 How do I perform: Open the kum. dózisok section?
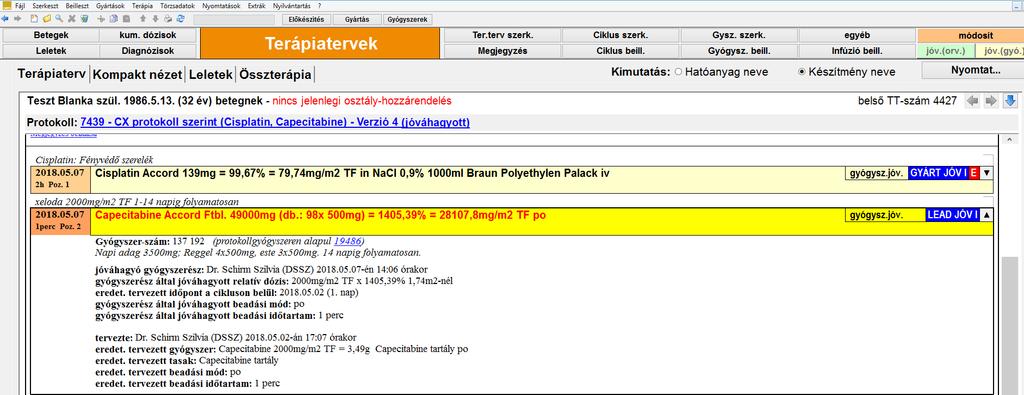[x=148, y=35]
